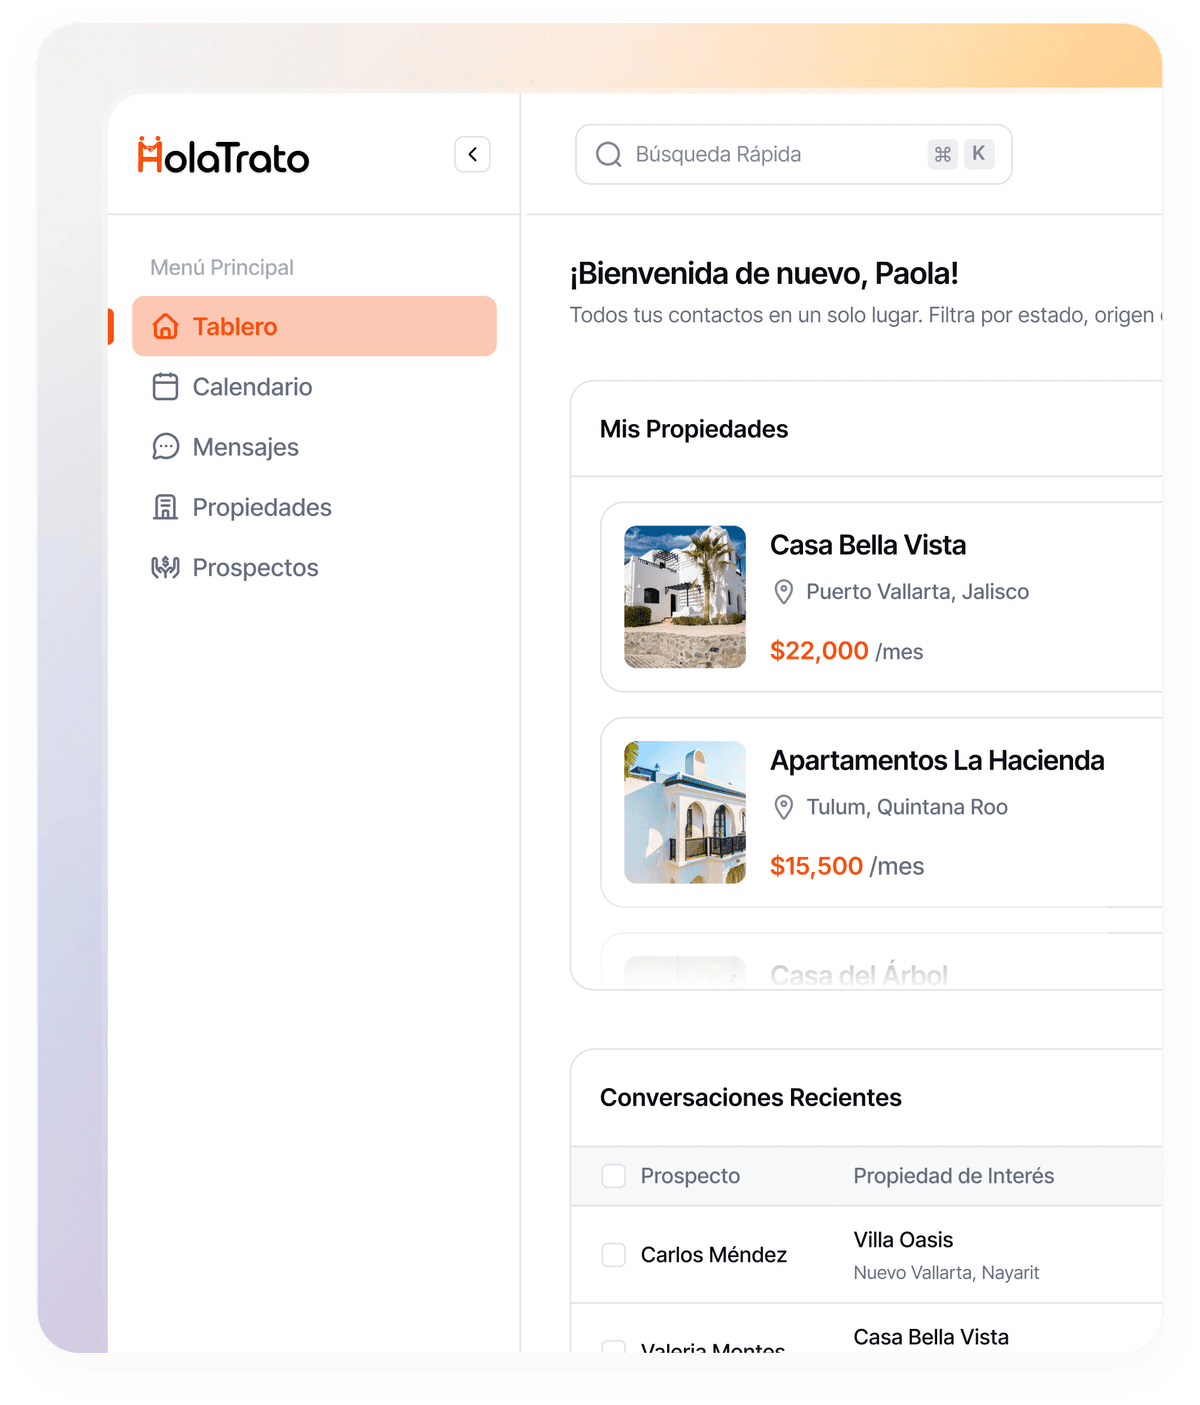Screen dimensions: 1200x1405
Task: Click the Propiedades building icon
Action: click(x=165, y=507)
